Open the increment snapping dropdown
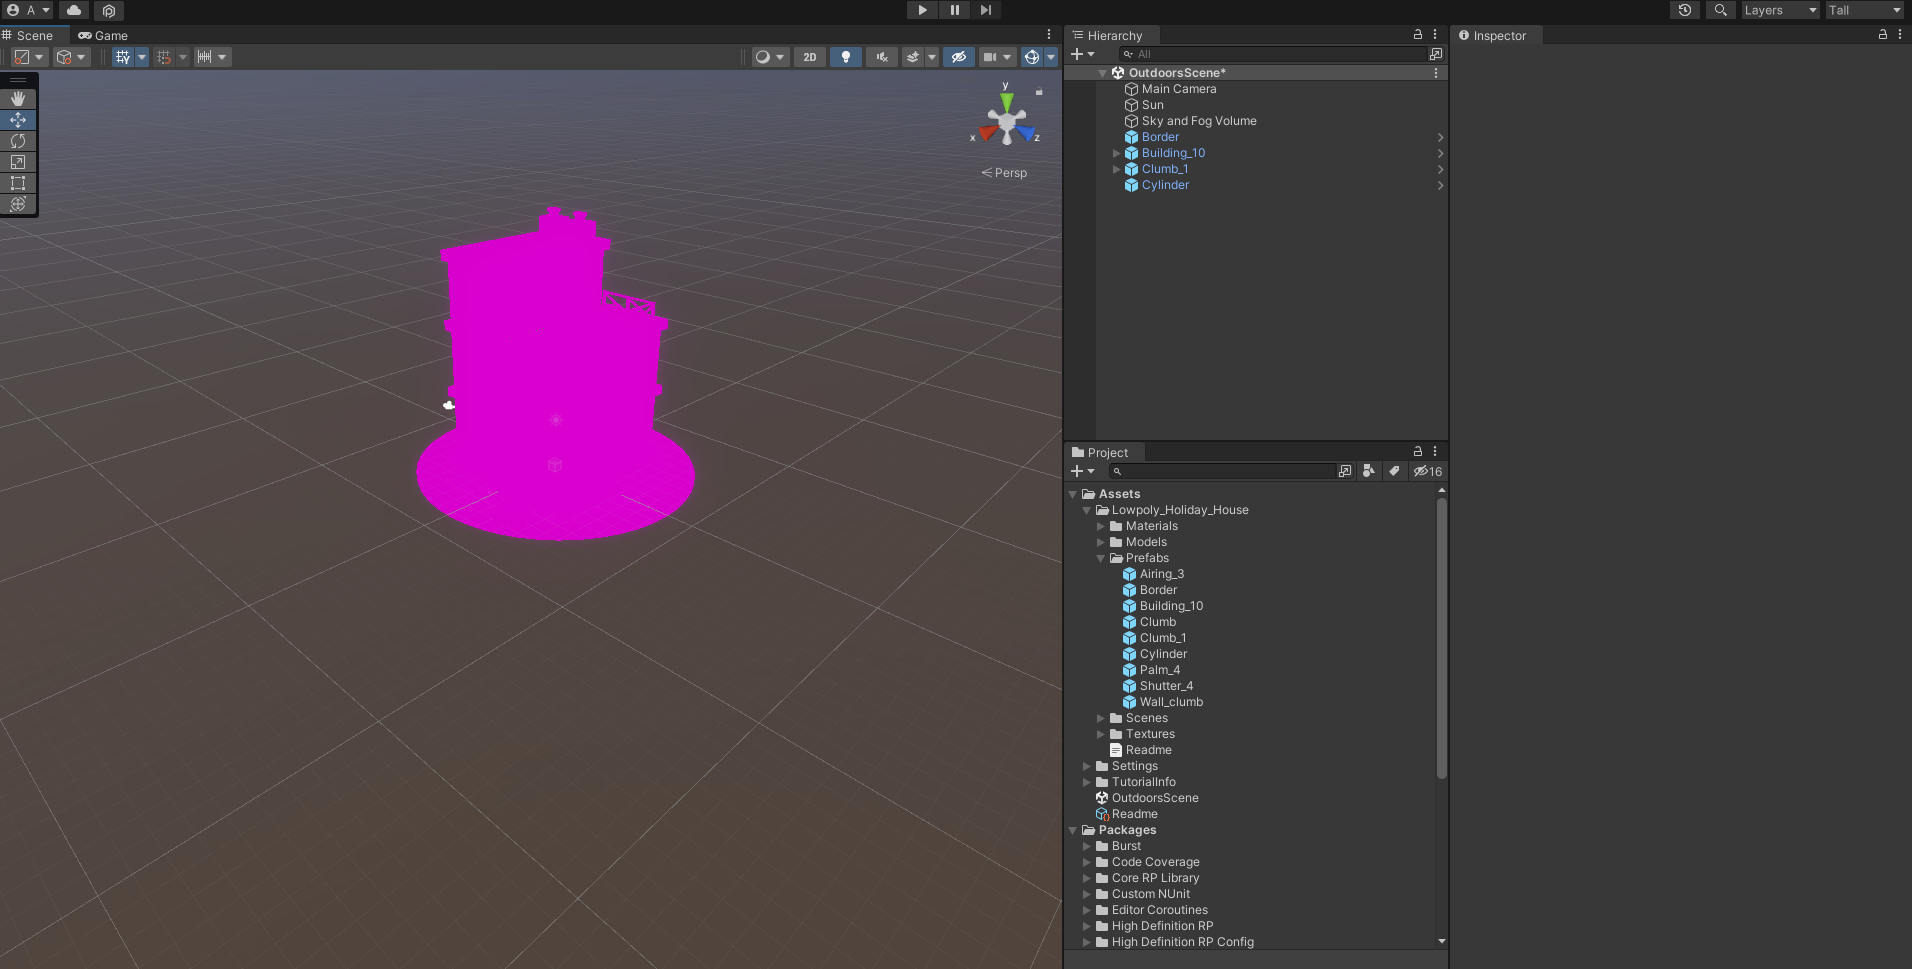Screen dimensions: 1912x969 coord(212,57)
